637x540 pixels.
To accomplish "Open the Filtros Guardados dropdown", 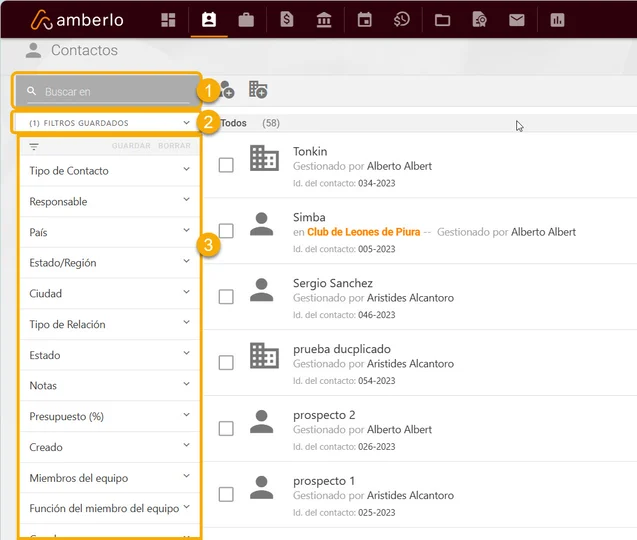I will tap(107, 123).
